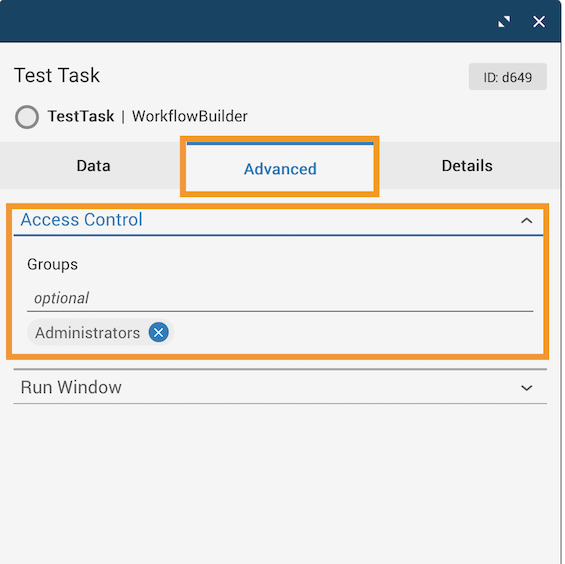Click the Access Control header title
Screen dimensions: 565x564
click(x=81, y=220)
